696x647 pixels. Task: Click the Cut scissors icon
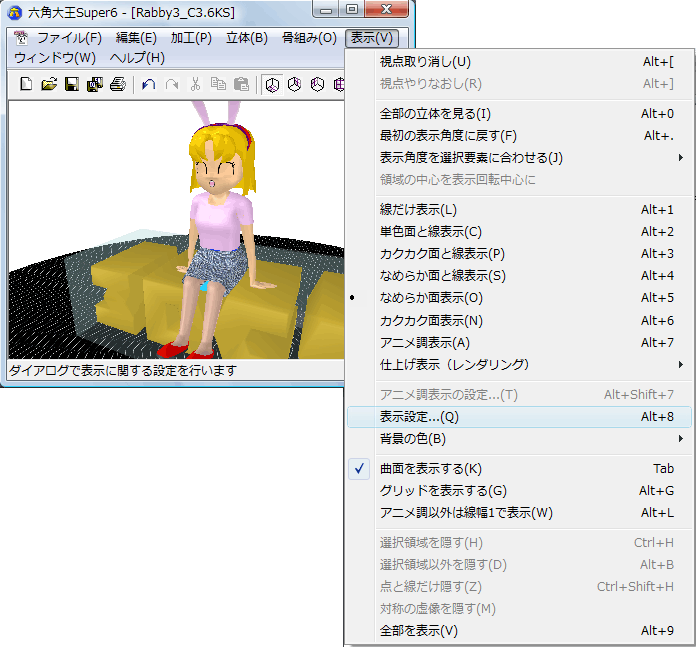tap(195, 84)
